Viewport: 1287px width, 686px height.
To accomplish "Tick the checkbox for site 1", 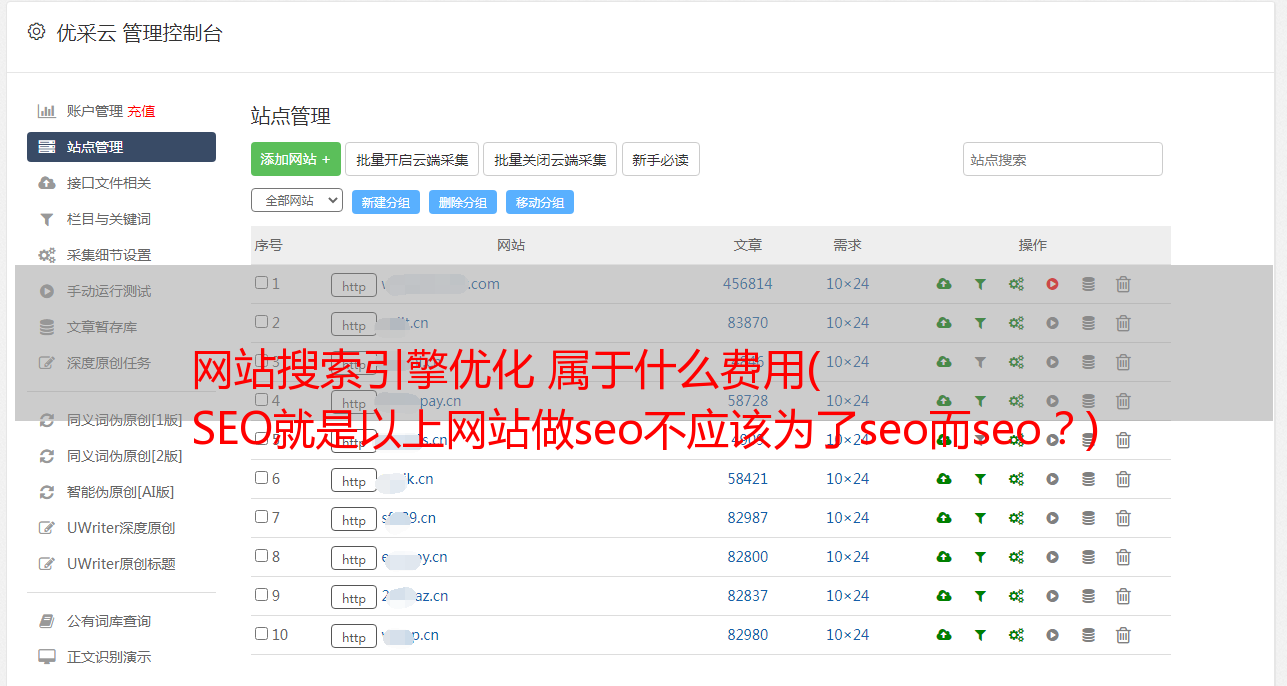I will (261, 283).
